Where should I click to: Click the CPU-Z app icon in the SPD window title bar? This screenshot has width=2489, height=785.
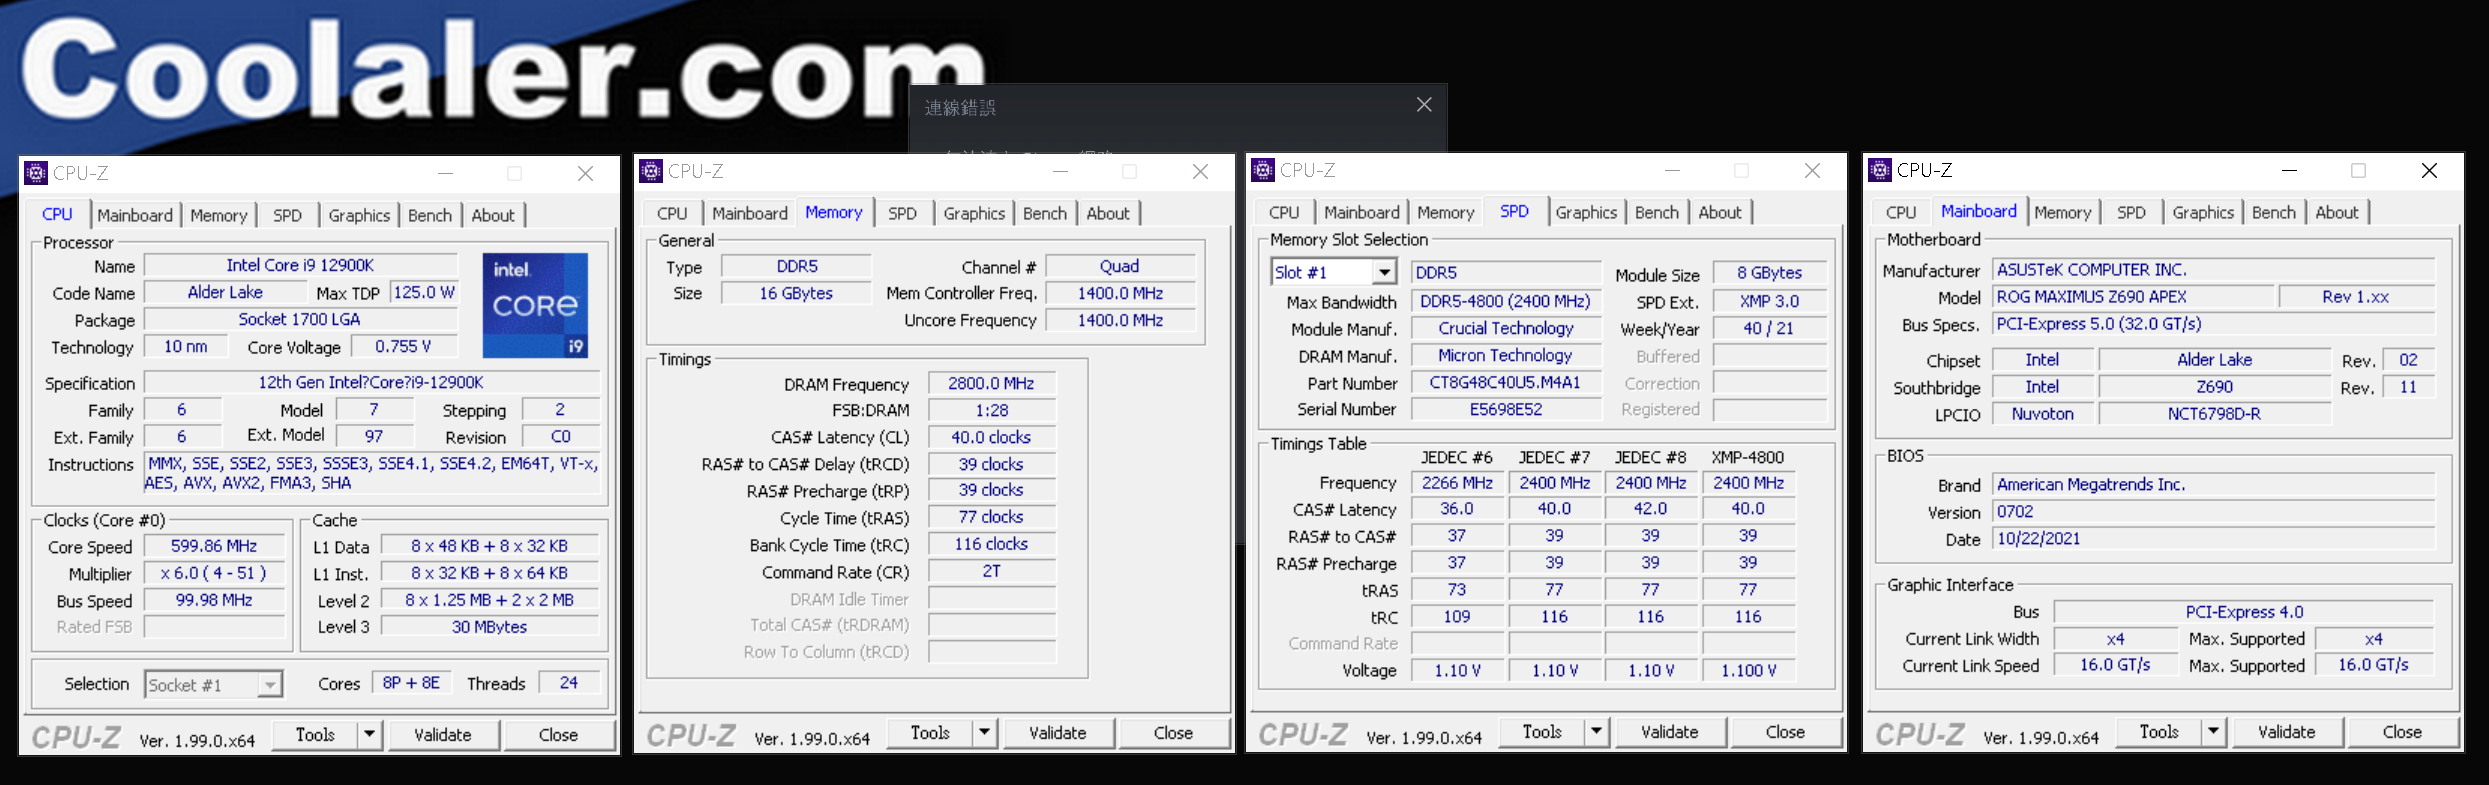tap(1263, 170)
